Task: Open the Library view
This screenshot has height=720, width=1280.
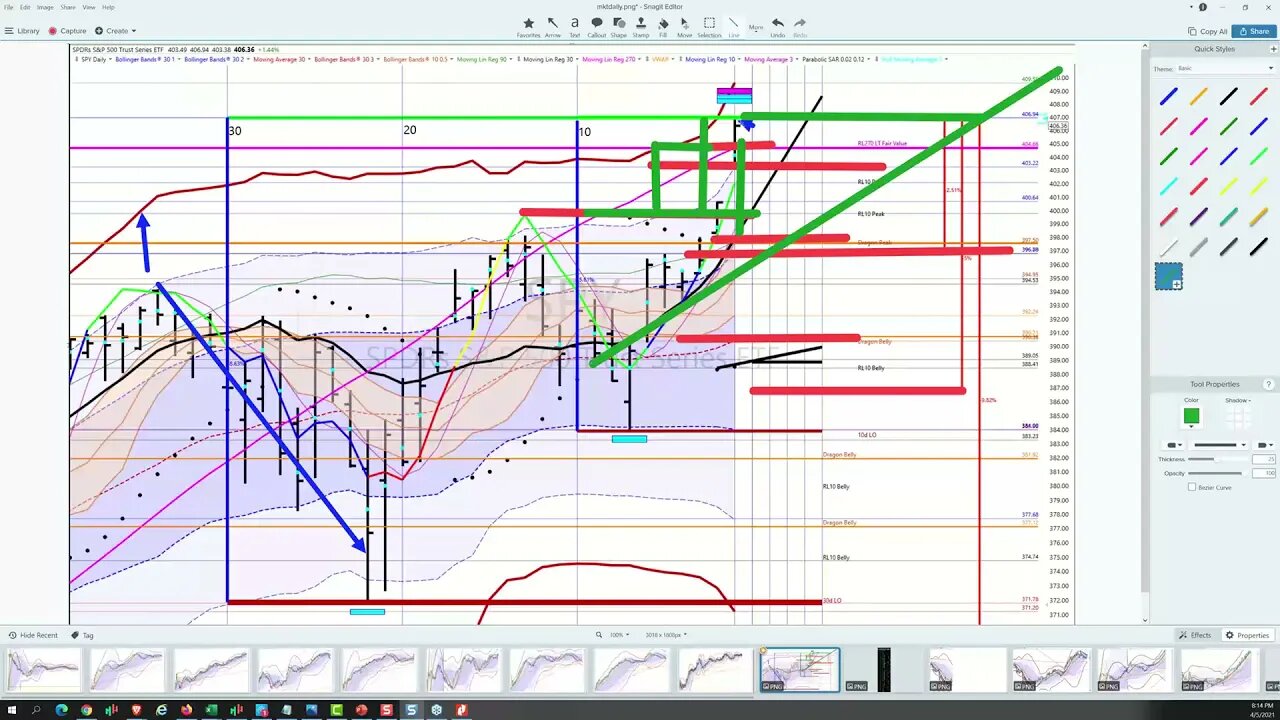Action: point(22,31)
